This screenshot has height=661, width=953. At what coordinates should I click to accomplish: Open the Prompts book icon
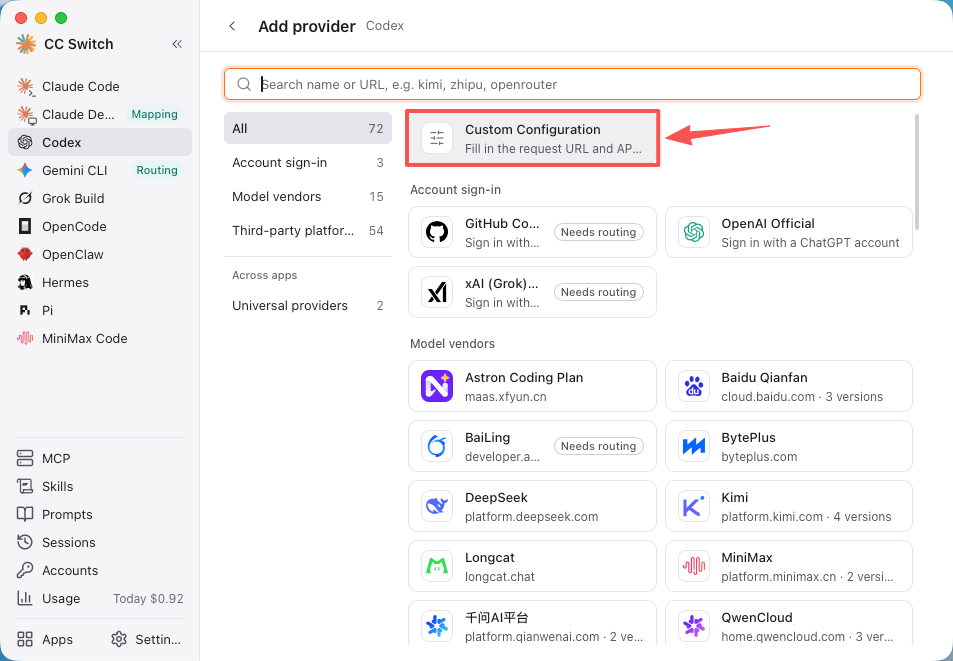point(25,514)
